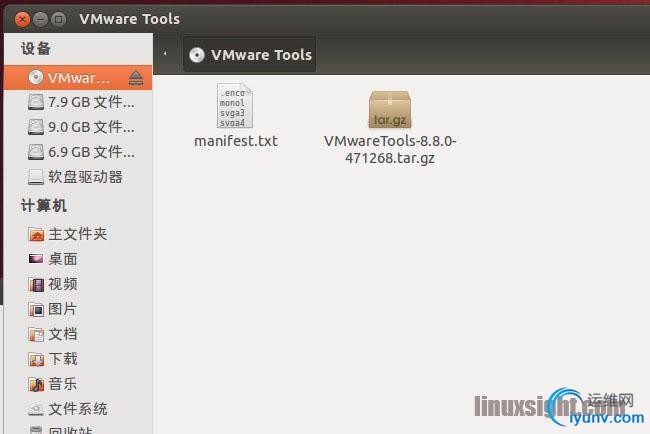This screenshot has width=650, height=434.
Task: Click the Devices (设备) section header
Action: (36, 48)
